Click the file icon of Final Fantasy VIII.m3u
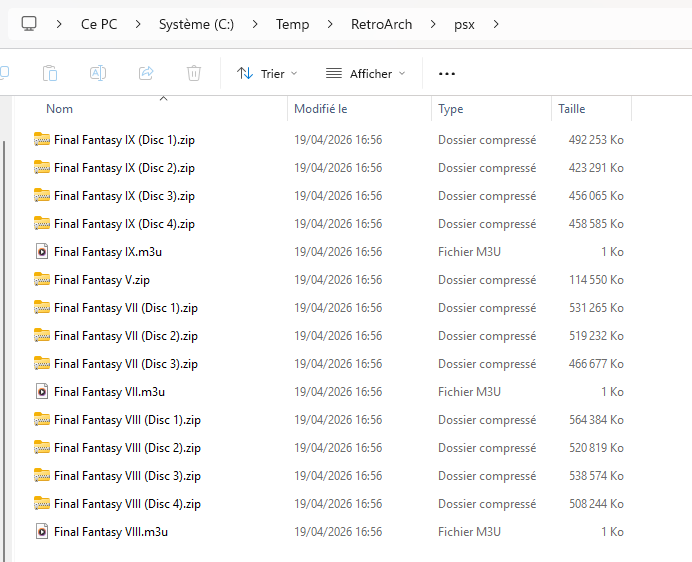Screen dimensions: 692x562 [41, 532]
